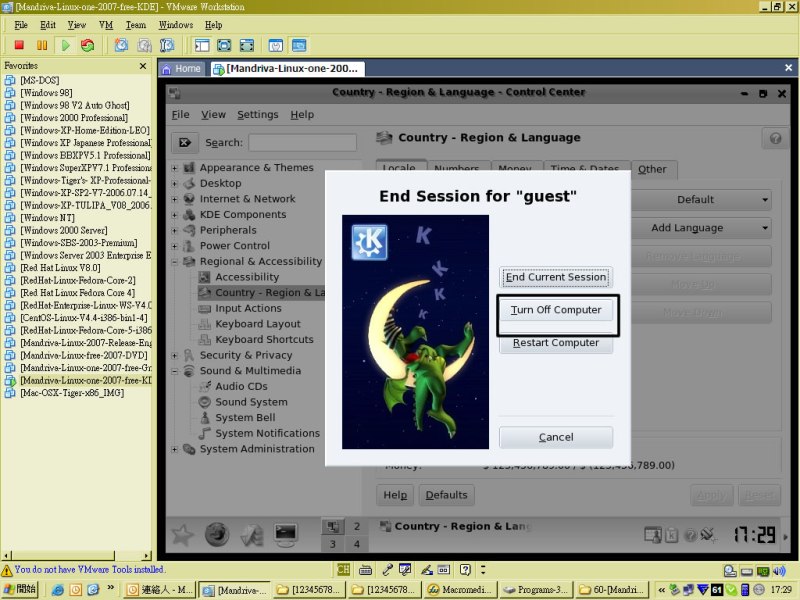The image size is (800, 600).
Task: Toggle the sidebar panel view icon in VMware toolbar
Action: (202, 45)
